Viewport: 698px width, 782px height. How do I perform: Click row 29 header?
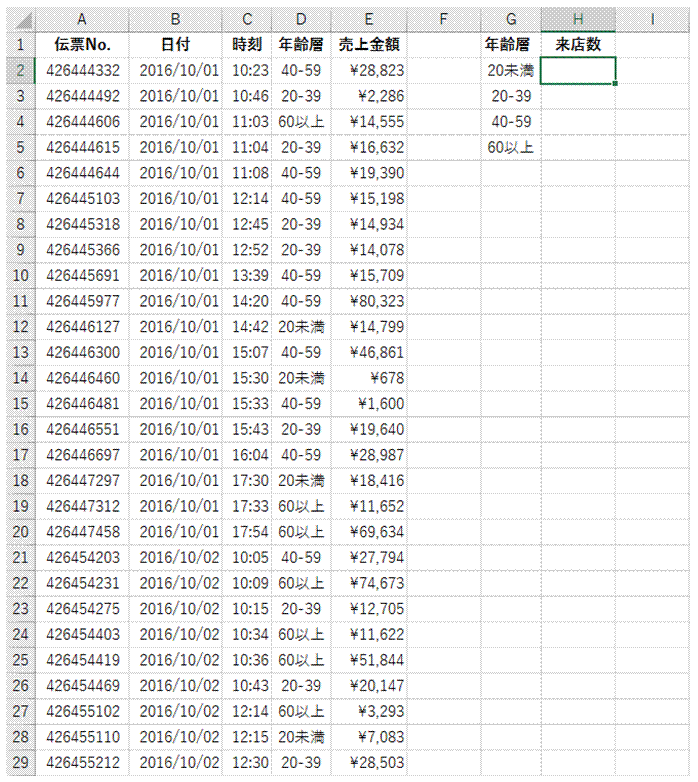point(21,763)
